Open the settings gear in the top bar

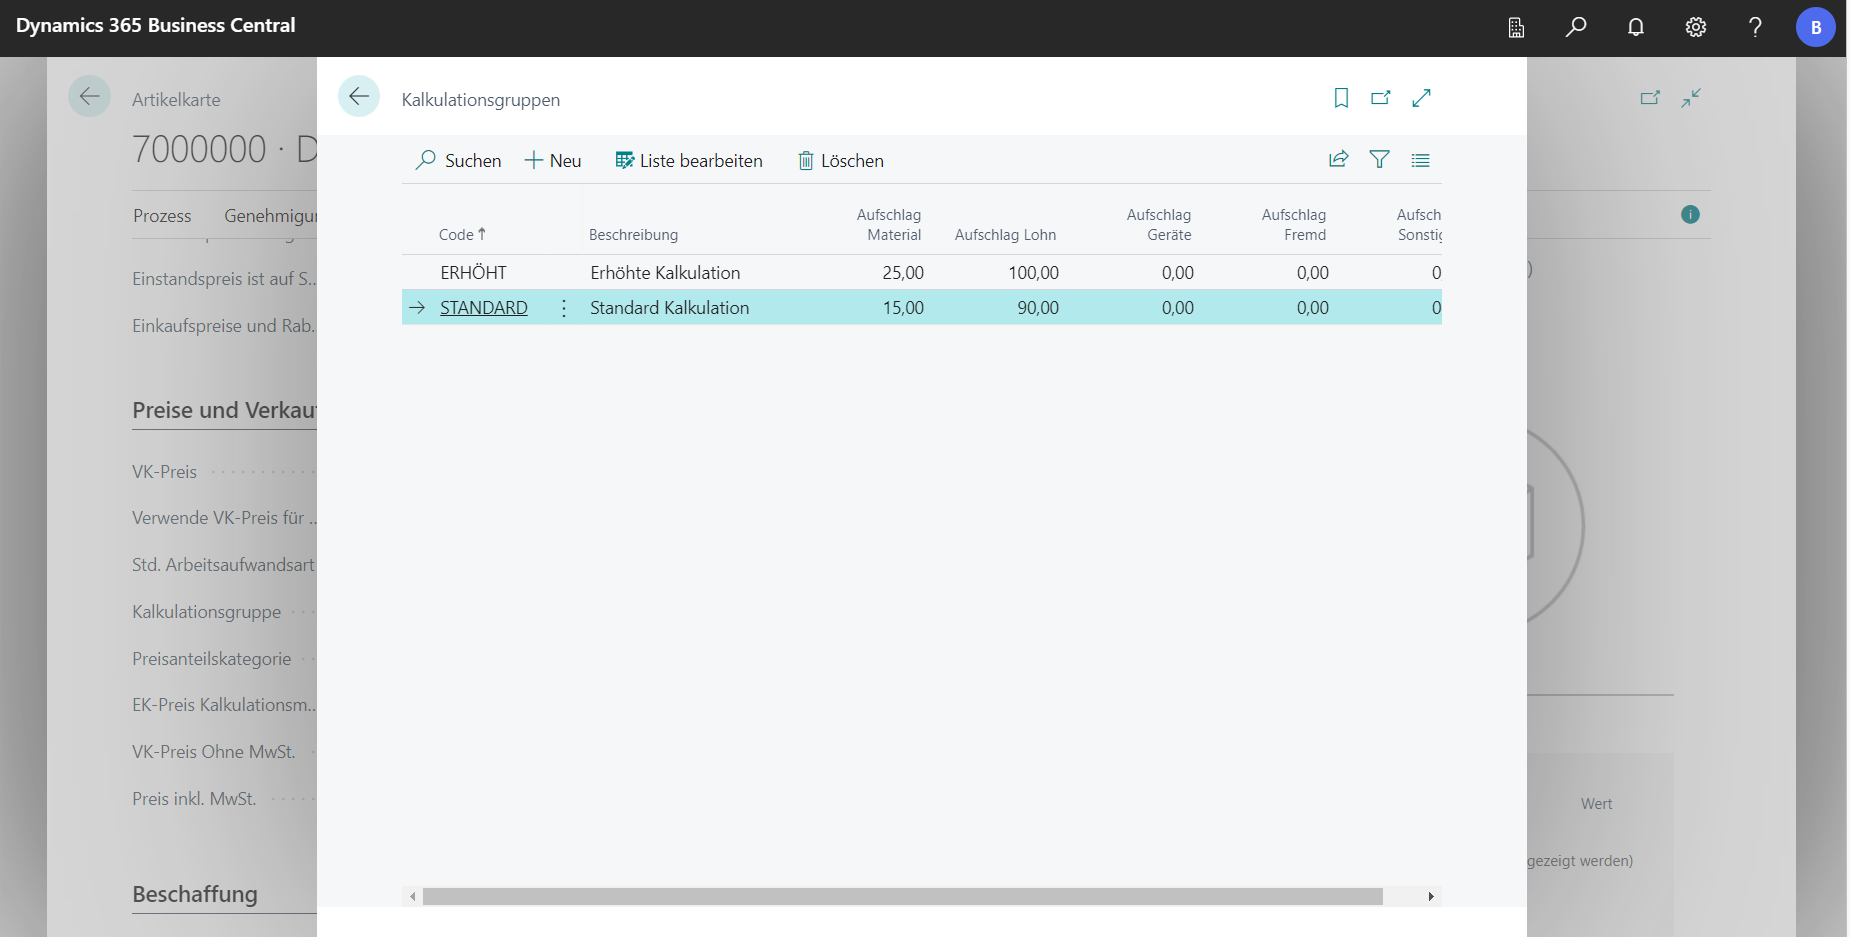click(1696, 27)
